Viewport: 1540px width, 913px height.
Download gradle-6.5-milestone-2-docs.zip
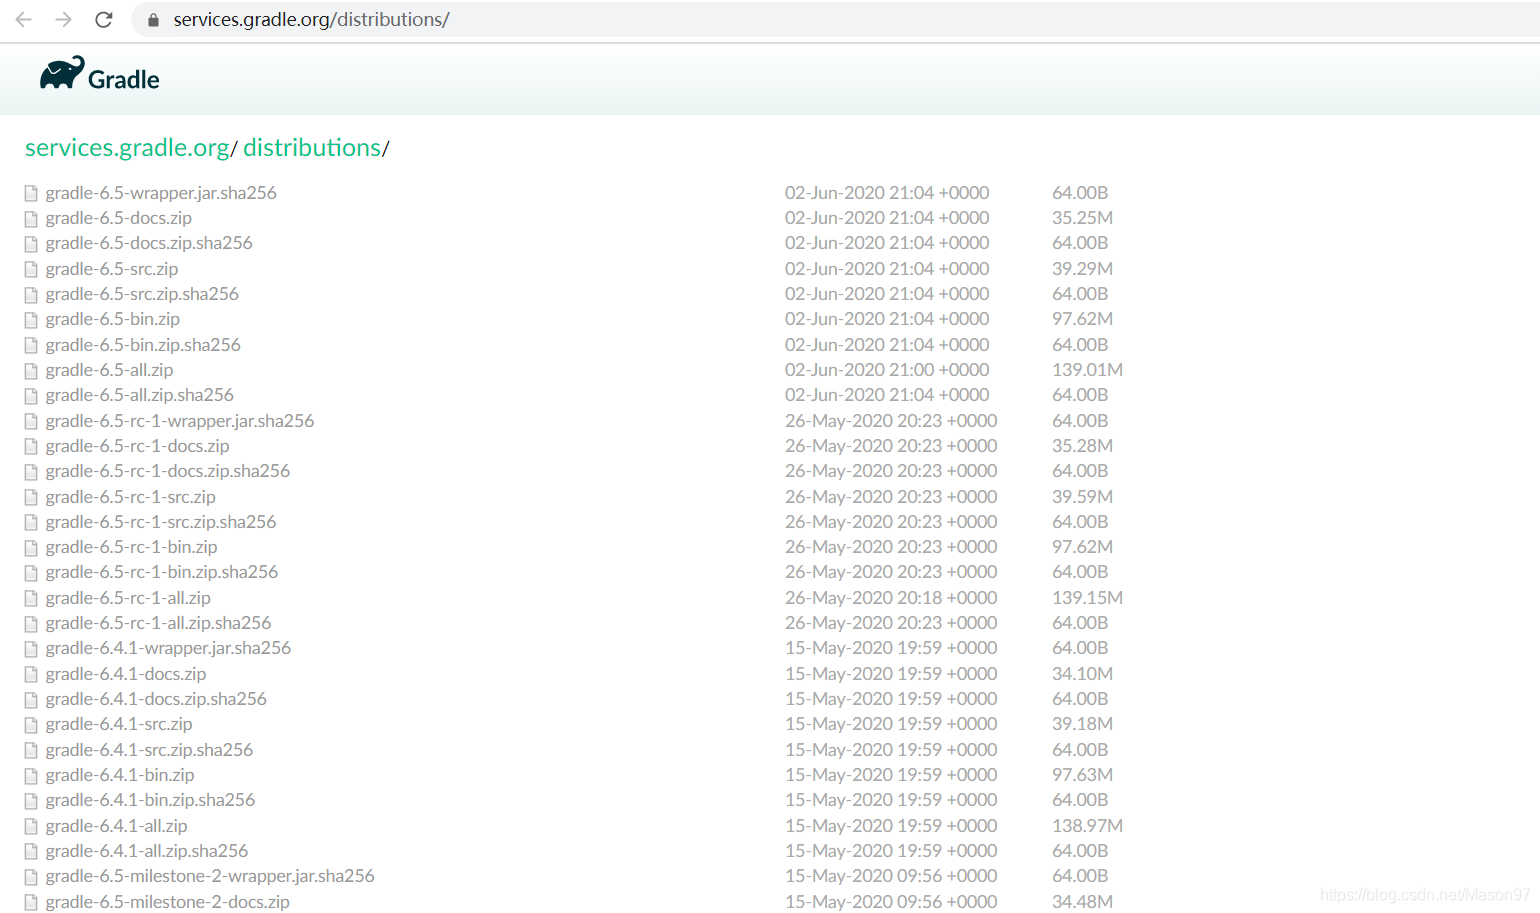(167, 902)
